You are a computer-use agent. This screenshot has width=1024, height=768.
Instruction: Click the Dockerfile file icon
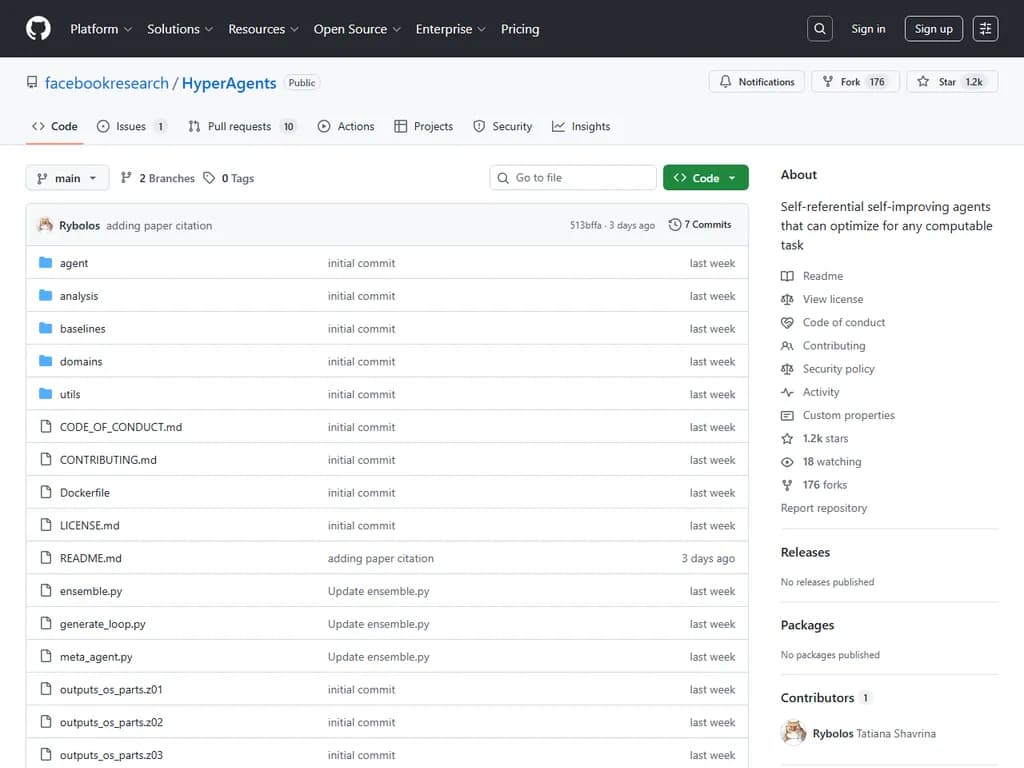[x=45, y=493]
